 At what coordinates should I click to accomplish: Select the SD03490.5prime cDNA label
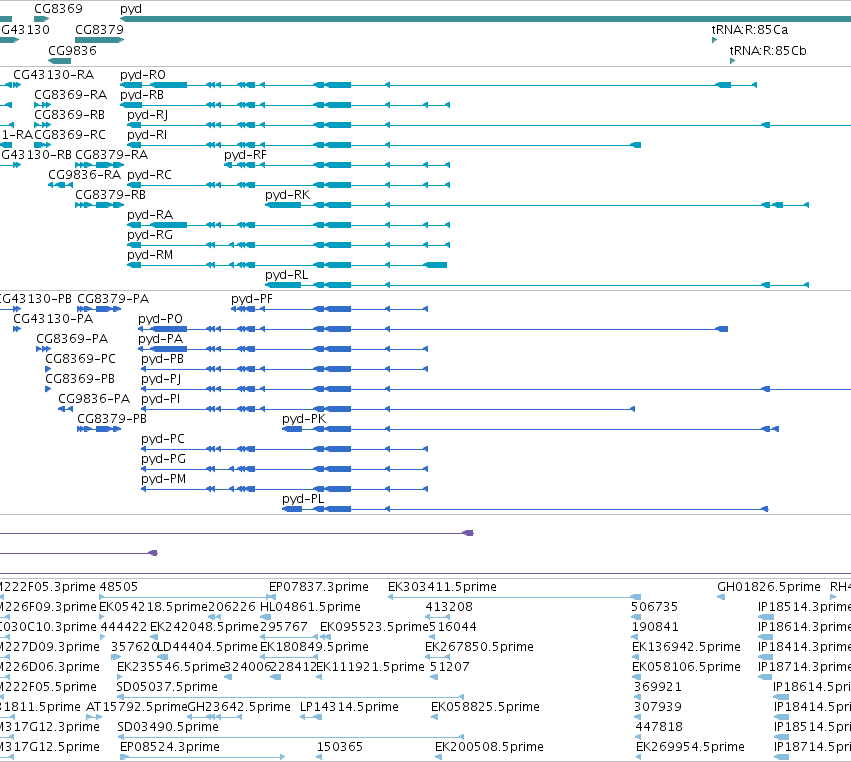click(x=168, y=727)
